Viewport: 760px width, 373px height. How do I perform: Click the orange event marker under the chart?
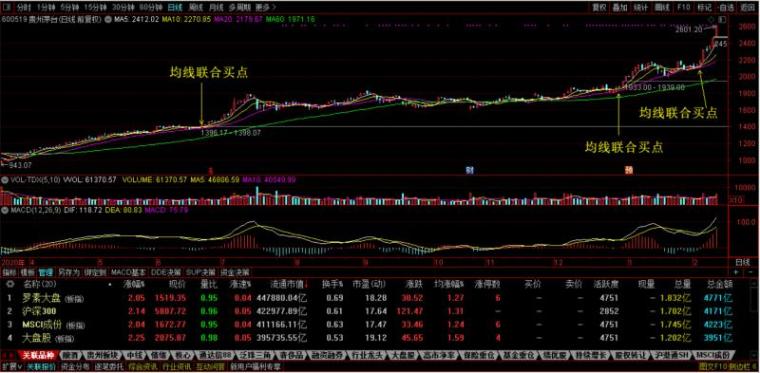[629, 170]
